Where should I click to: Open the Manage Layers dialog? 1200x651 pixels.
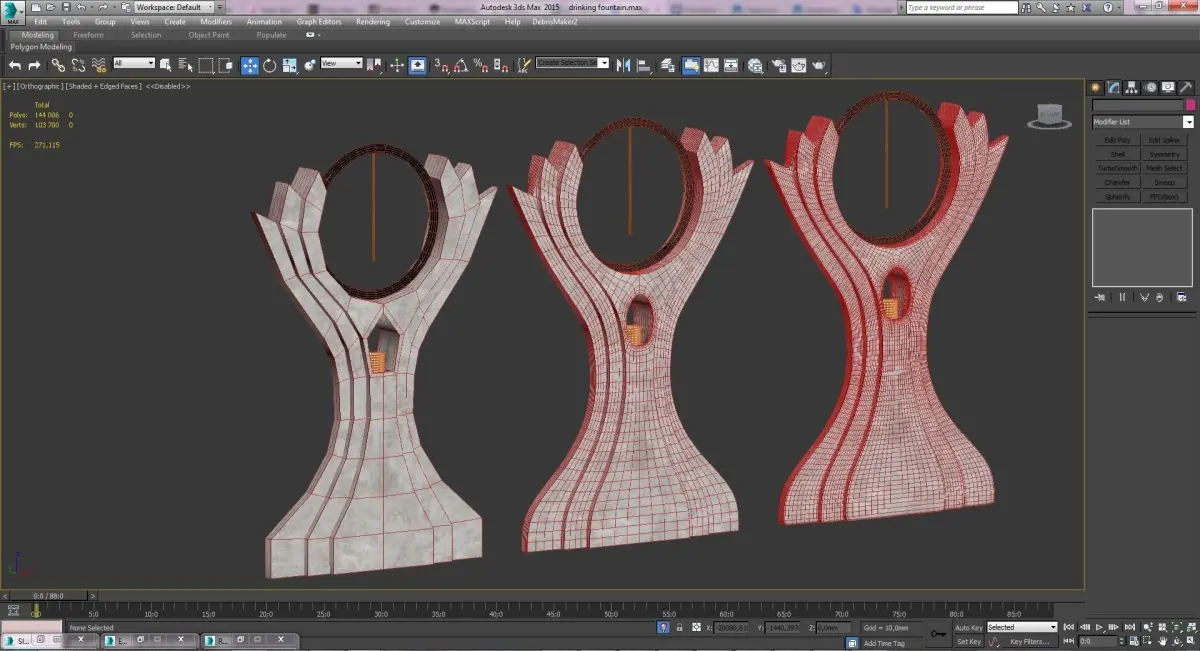pyautogui.click(x=668, y=65)
